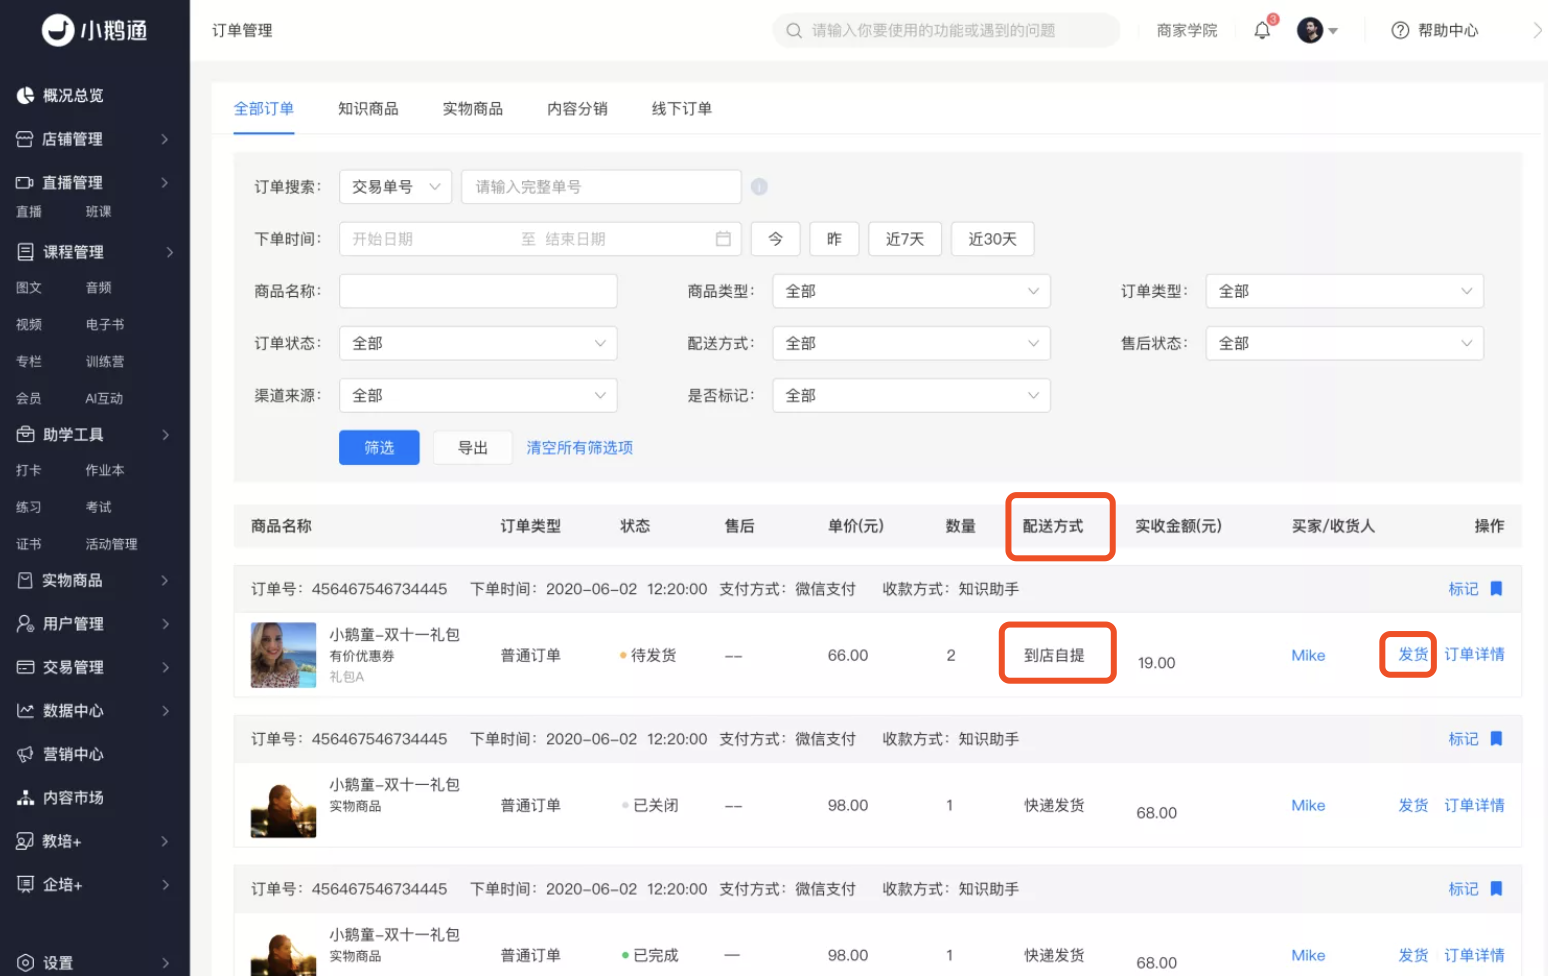This screenshot has width=1548, height=976.
Task: Click the 营销中心 megaphone icon
Action: 25,754
